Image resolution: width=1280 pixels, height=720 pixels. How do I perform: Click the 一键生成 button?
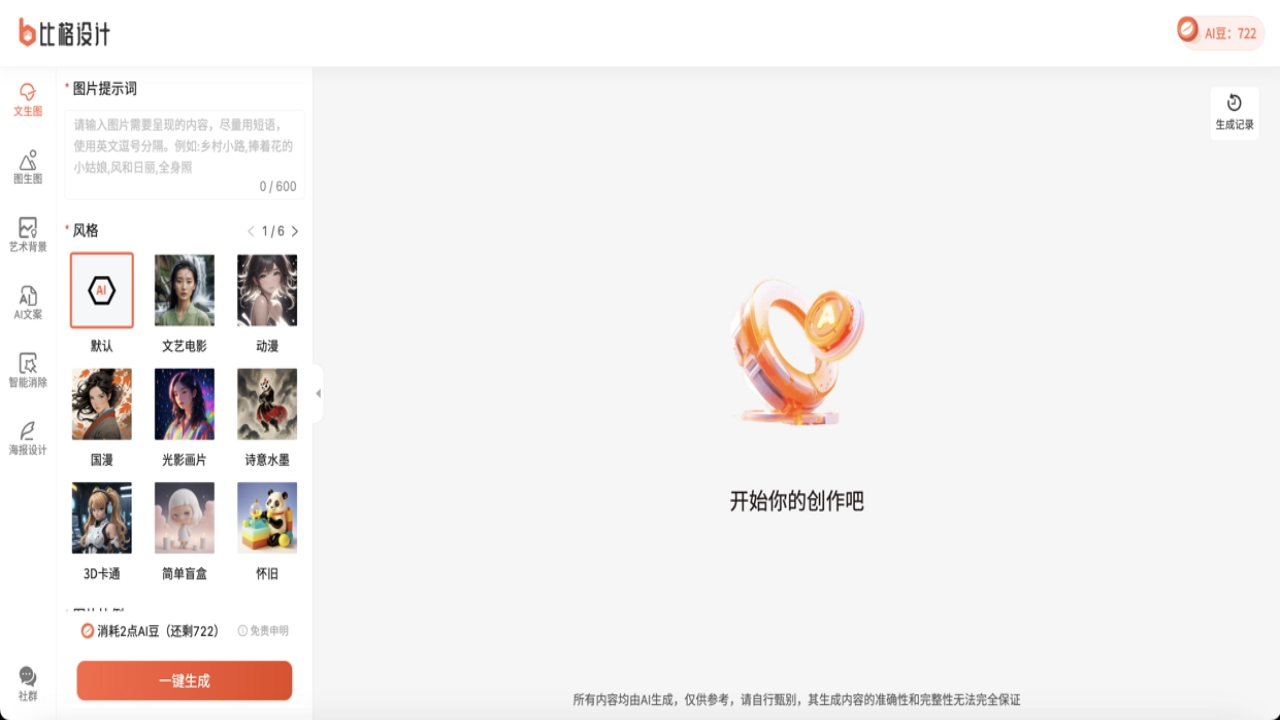tap(184, 680)
